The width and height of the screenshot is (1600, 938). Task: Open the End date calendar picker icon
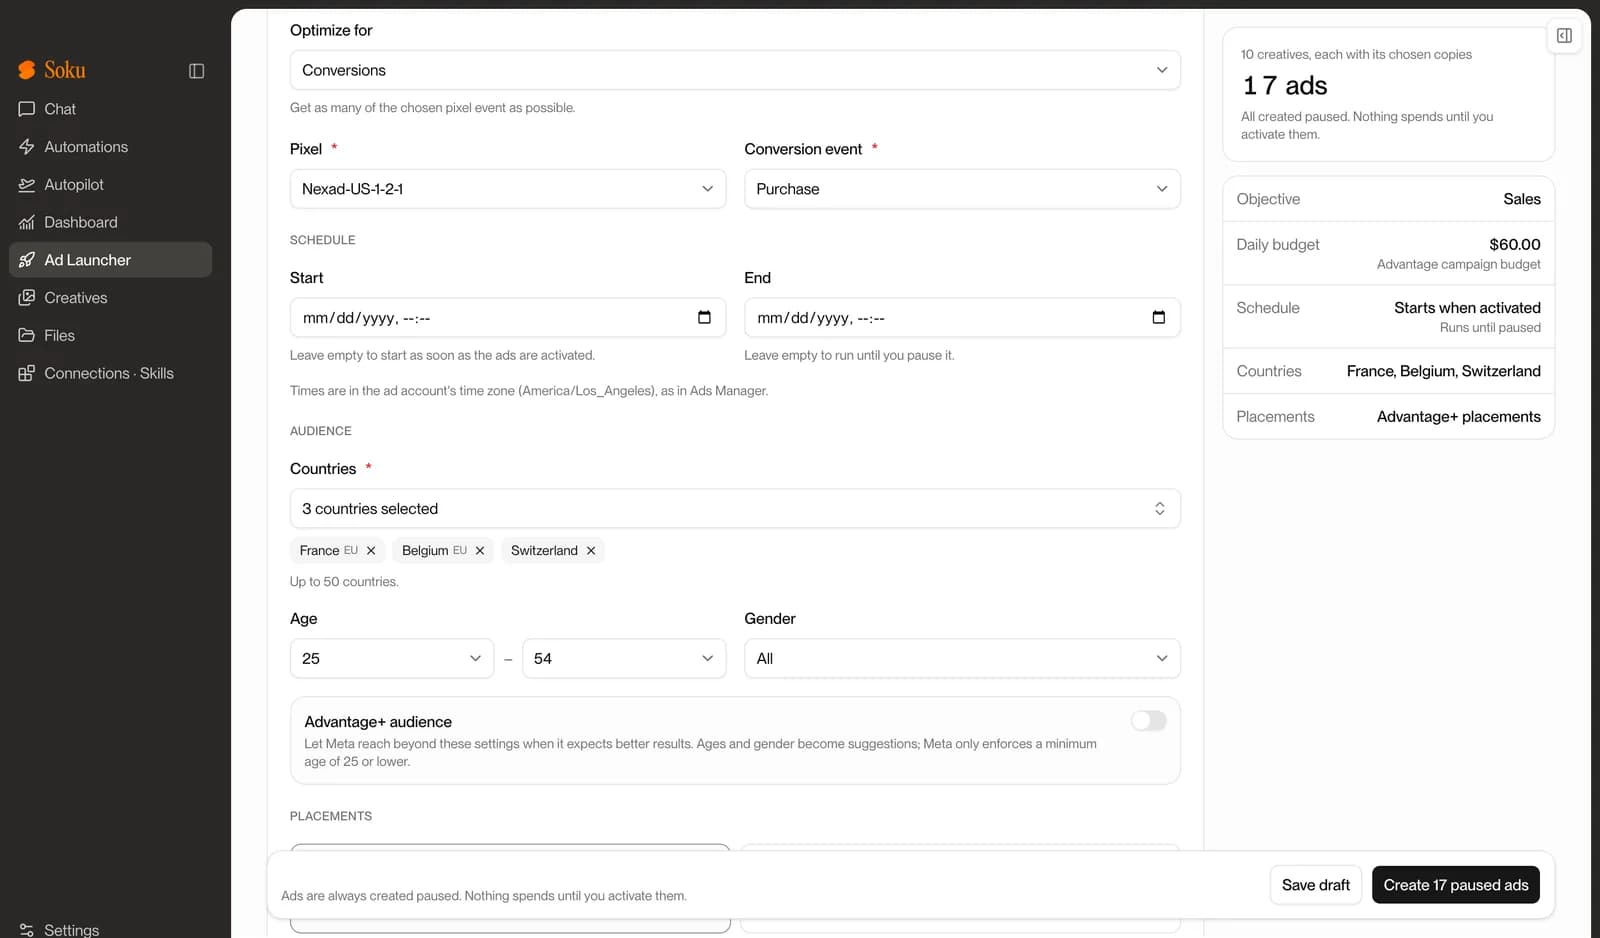1159,318
